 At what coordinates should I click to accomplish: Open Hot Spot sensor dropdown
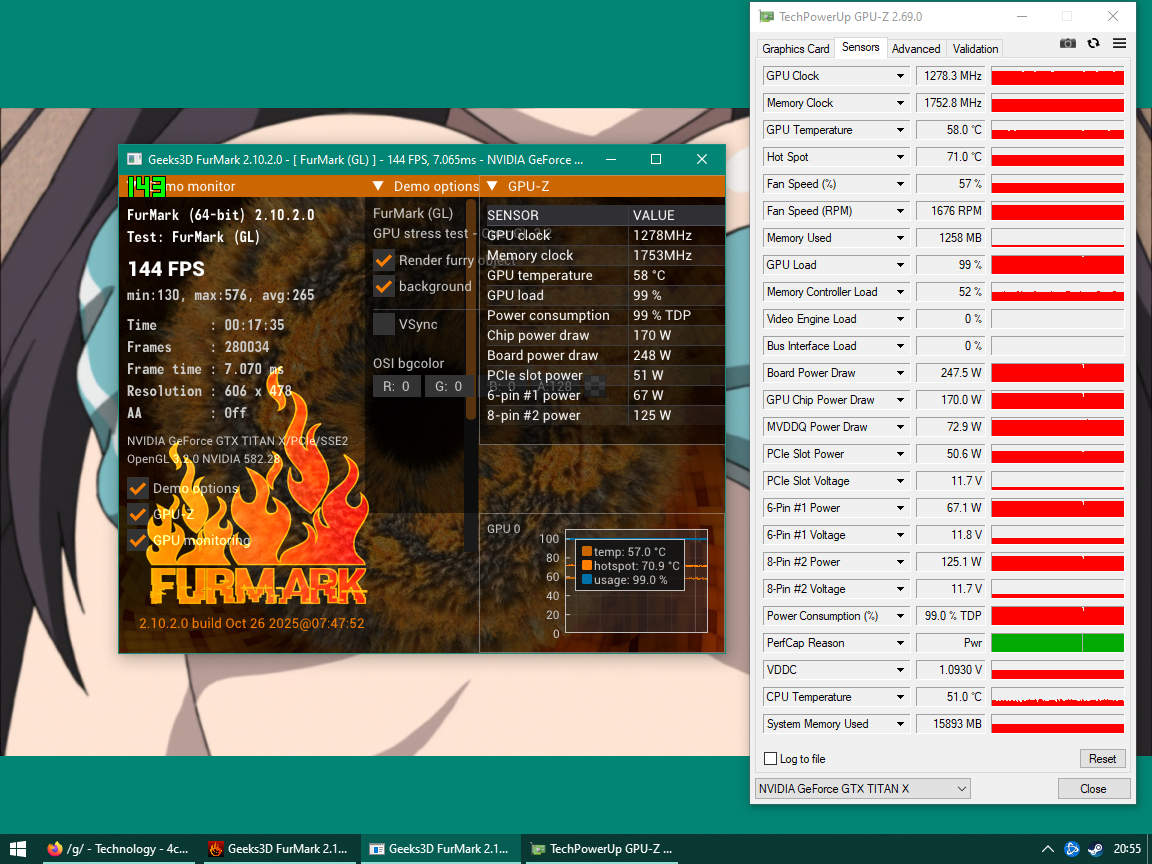pos(836,157)
